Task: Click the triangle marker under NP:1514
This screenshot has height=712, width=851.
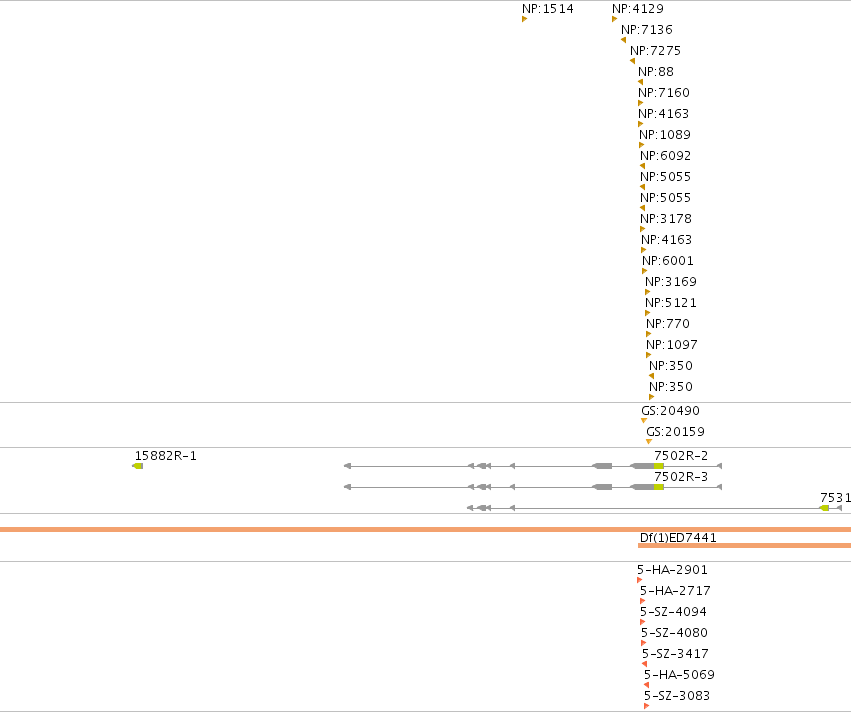Action: click(524, 19)
